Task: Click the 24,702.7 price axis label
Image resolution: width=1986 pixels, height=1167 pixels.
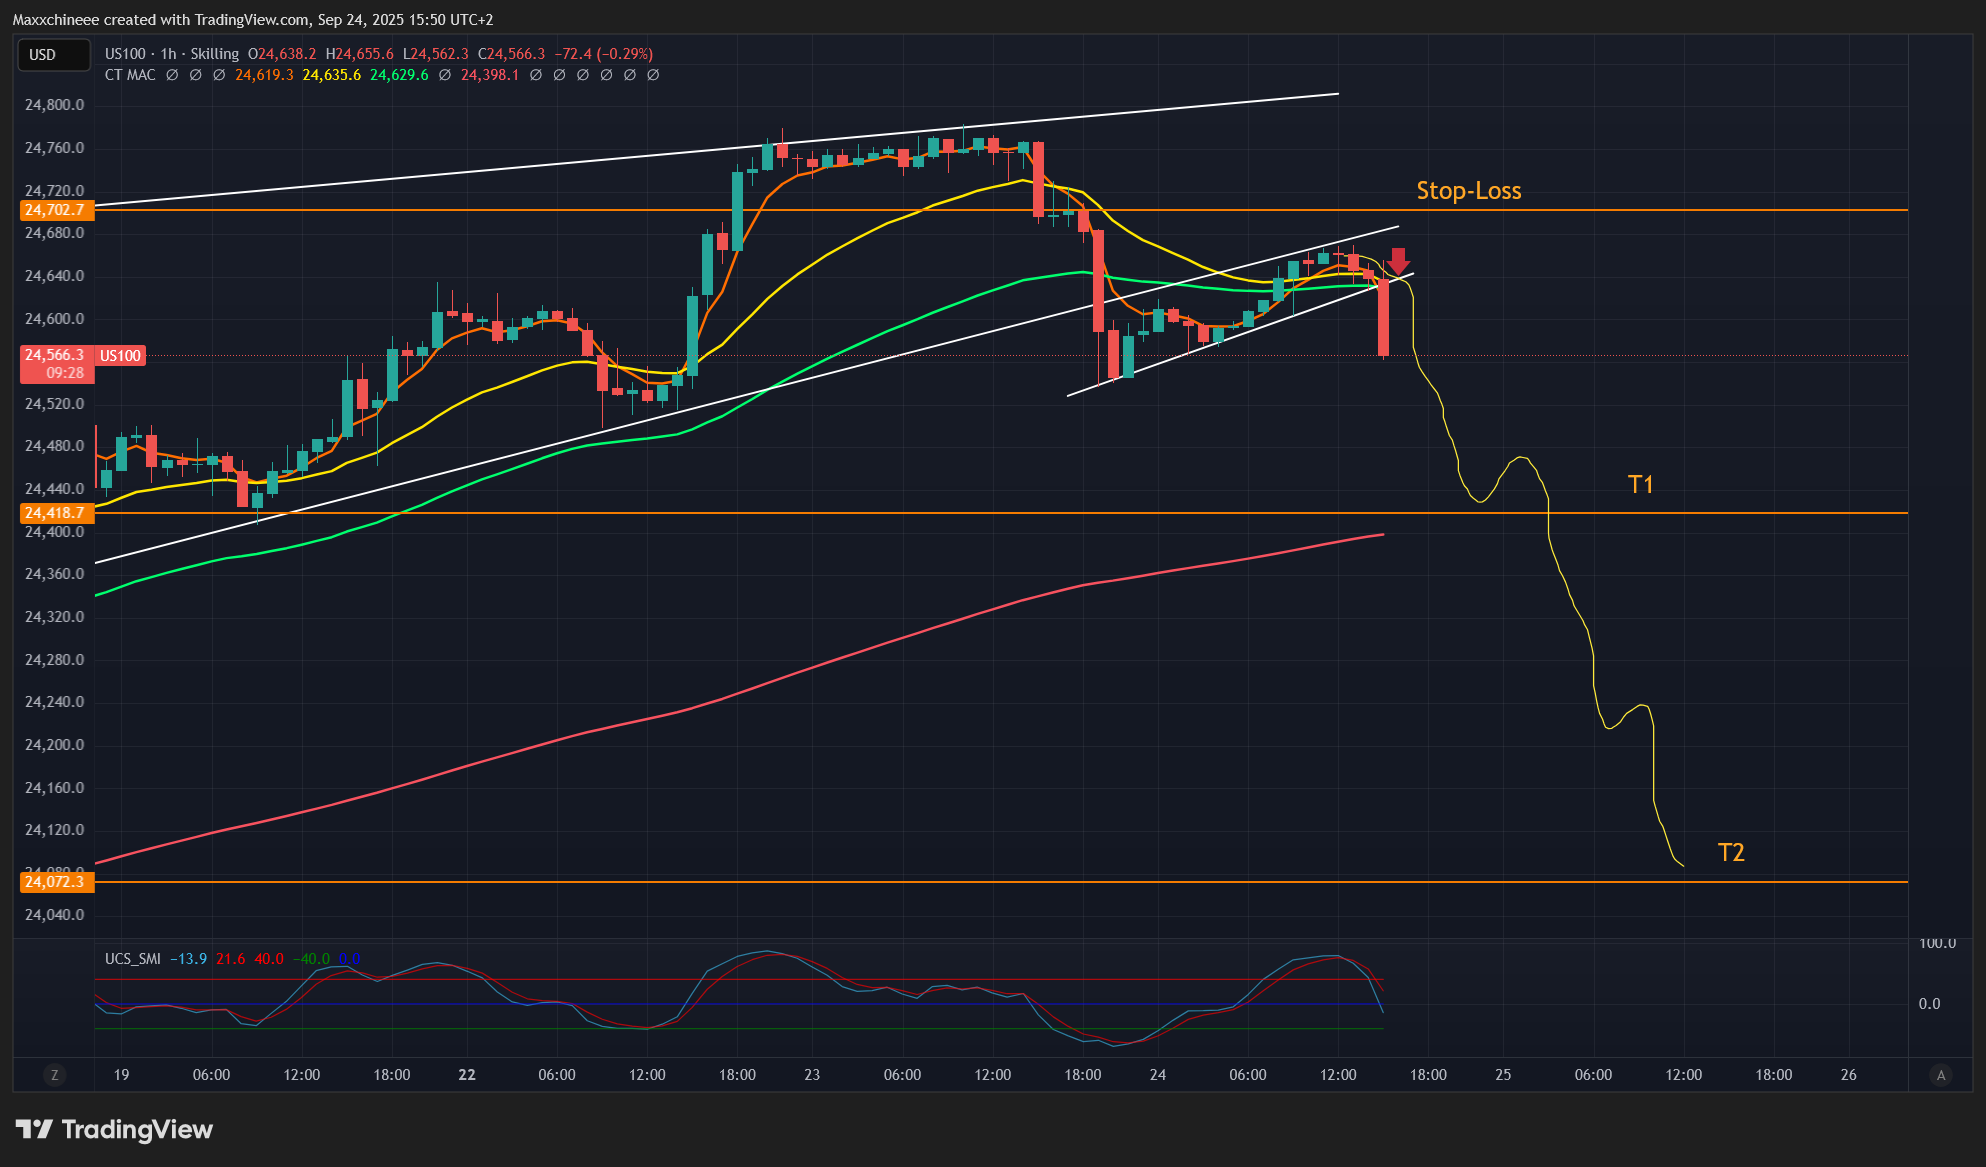Action: 57,210
